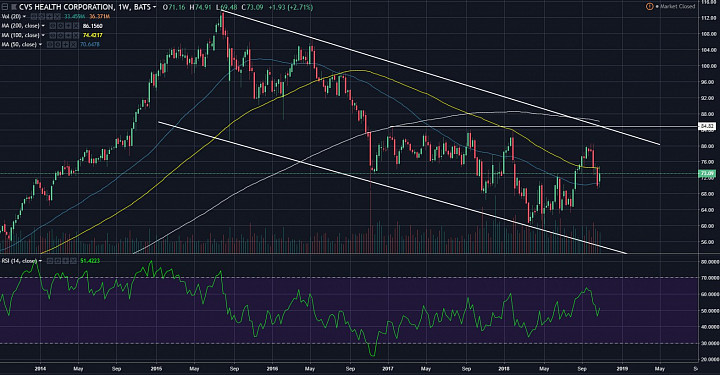Remove the MA (100, close) indicator
The width and height of the screenshot is (720, 375).
[x=76, y=35]
